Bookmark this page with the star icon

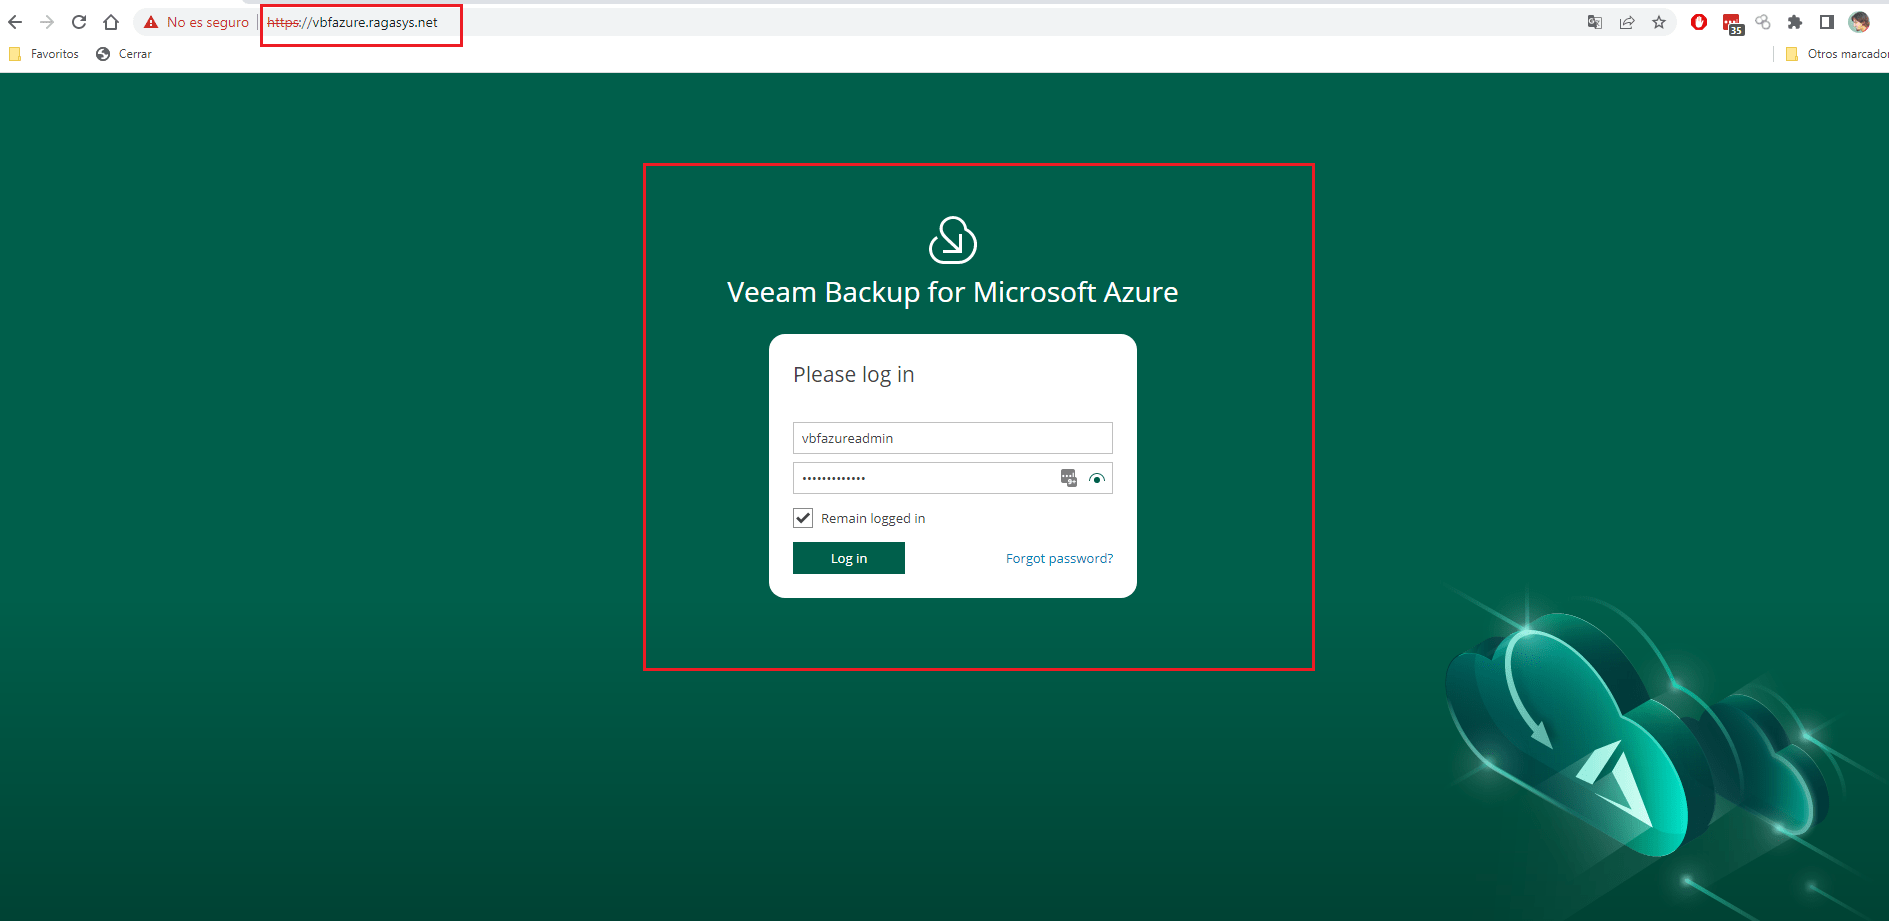click(x=1659, y=22)
